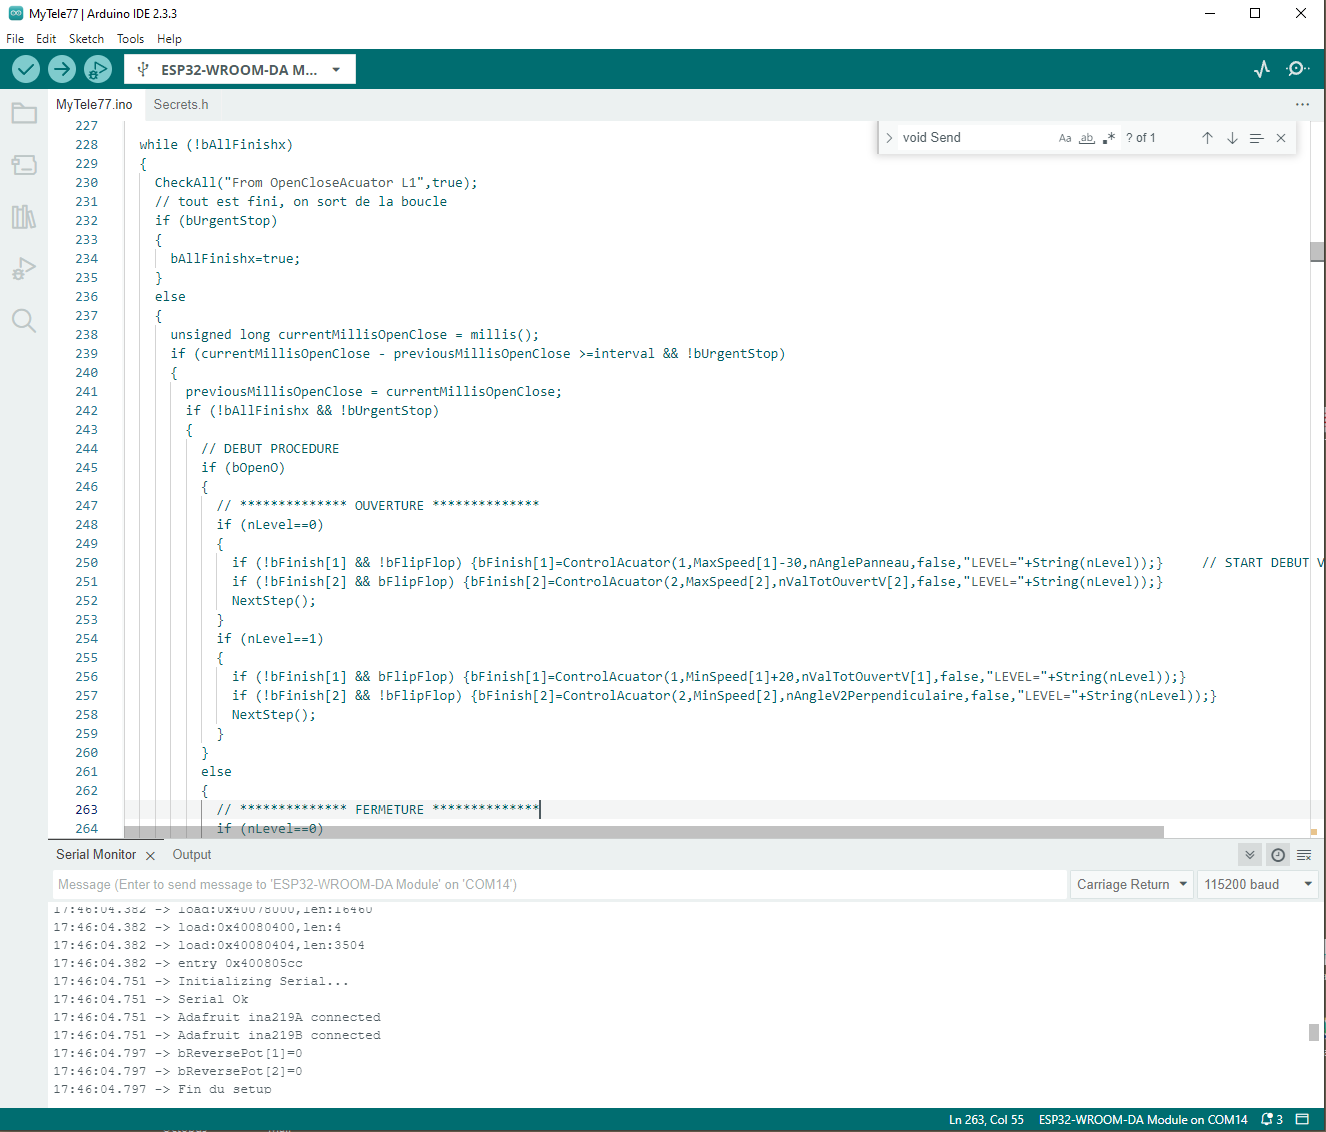Click line number 250 in gutter
The width and height of the screenshot is (1326, 1132).
(x=87, y=563)
